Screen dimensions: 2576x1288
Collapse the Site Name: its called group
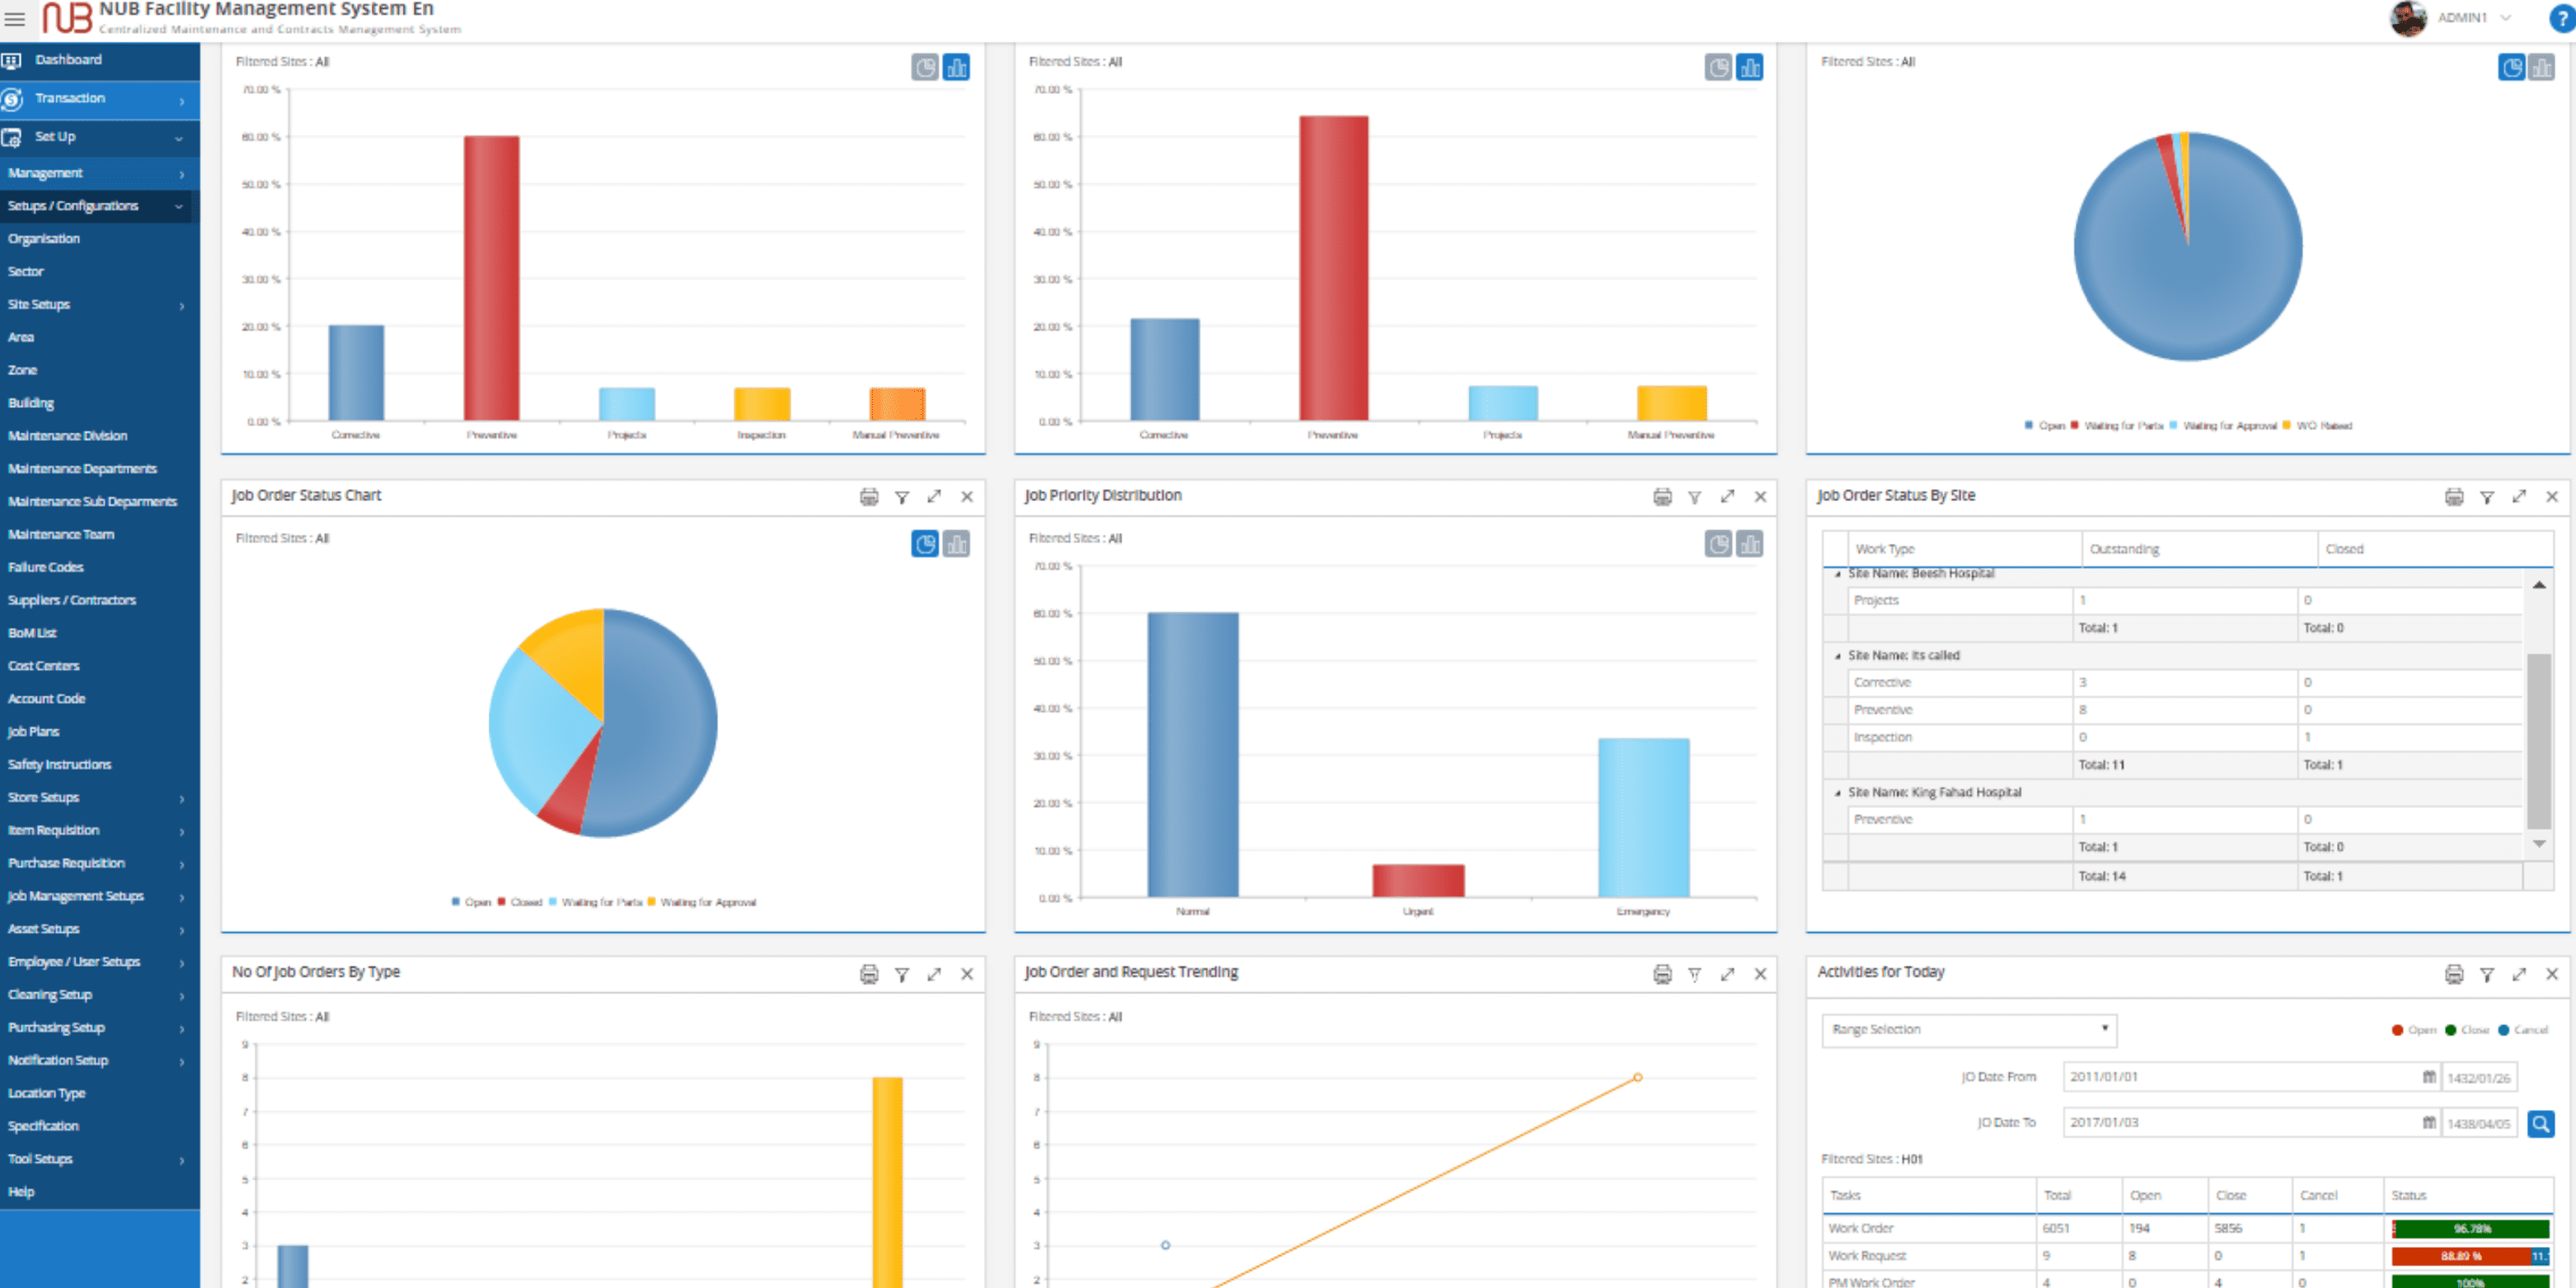point(1838,656)
